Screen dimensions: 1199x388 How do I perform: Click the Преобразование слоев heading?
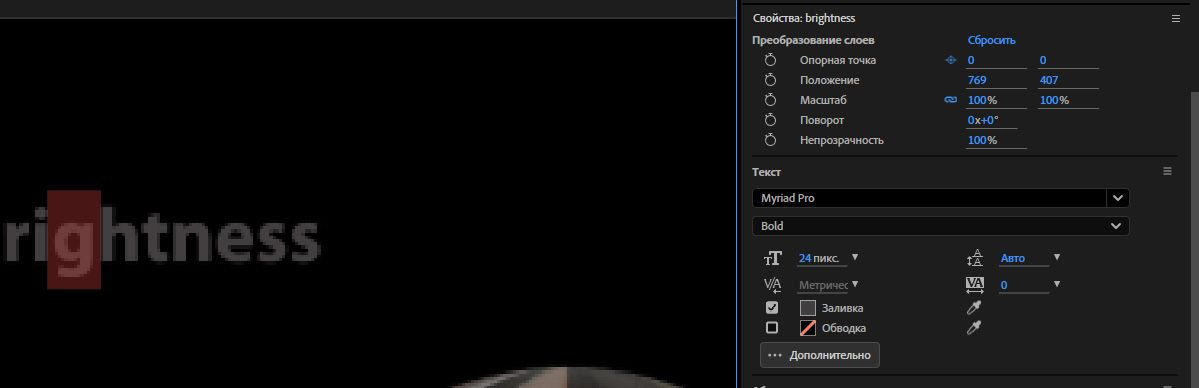coord(813,40)
